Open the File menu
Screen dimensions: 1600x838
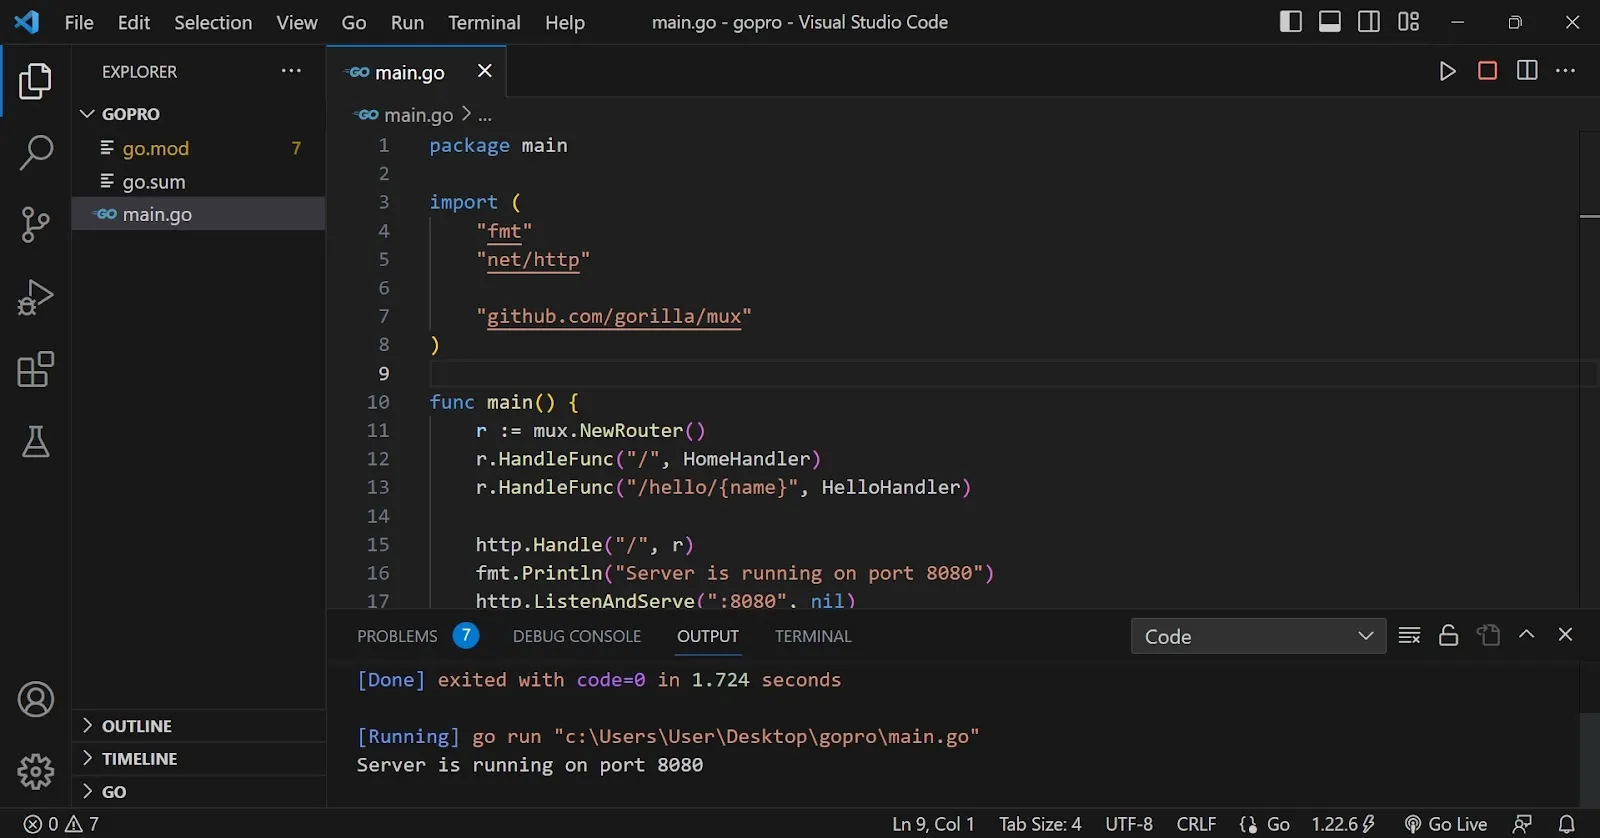(x=79, y=22)
